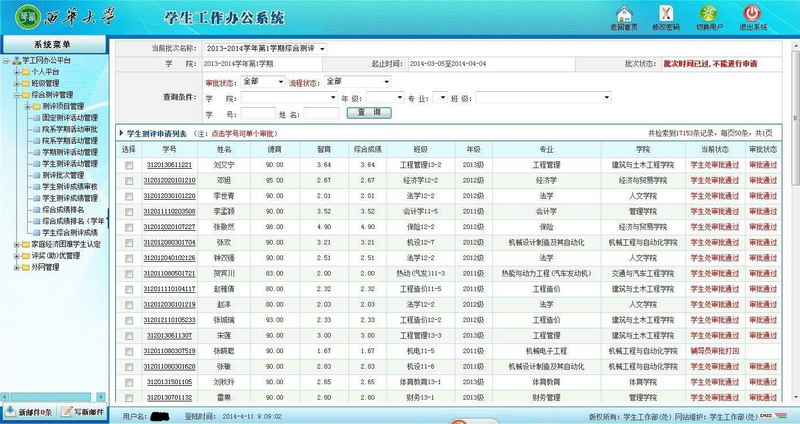The width and height of the screenshot is (800, 424).
Task: Tick the checkbox for student 邓旭
Action: (x=128, y=180)
